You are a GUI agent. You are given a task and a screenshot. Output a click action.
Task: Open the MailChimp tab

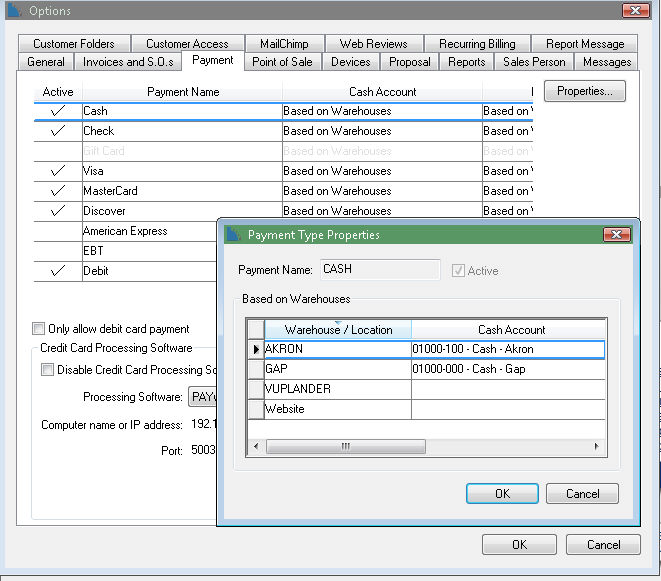[284, 44]
